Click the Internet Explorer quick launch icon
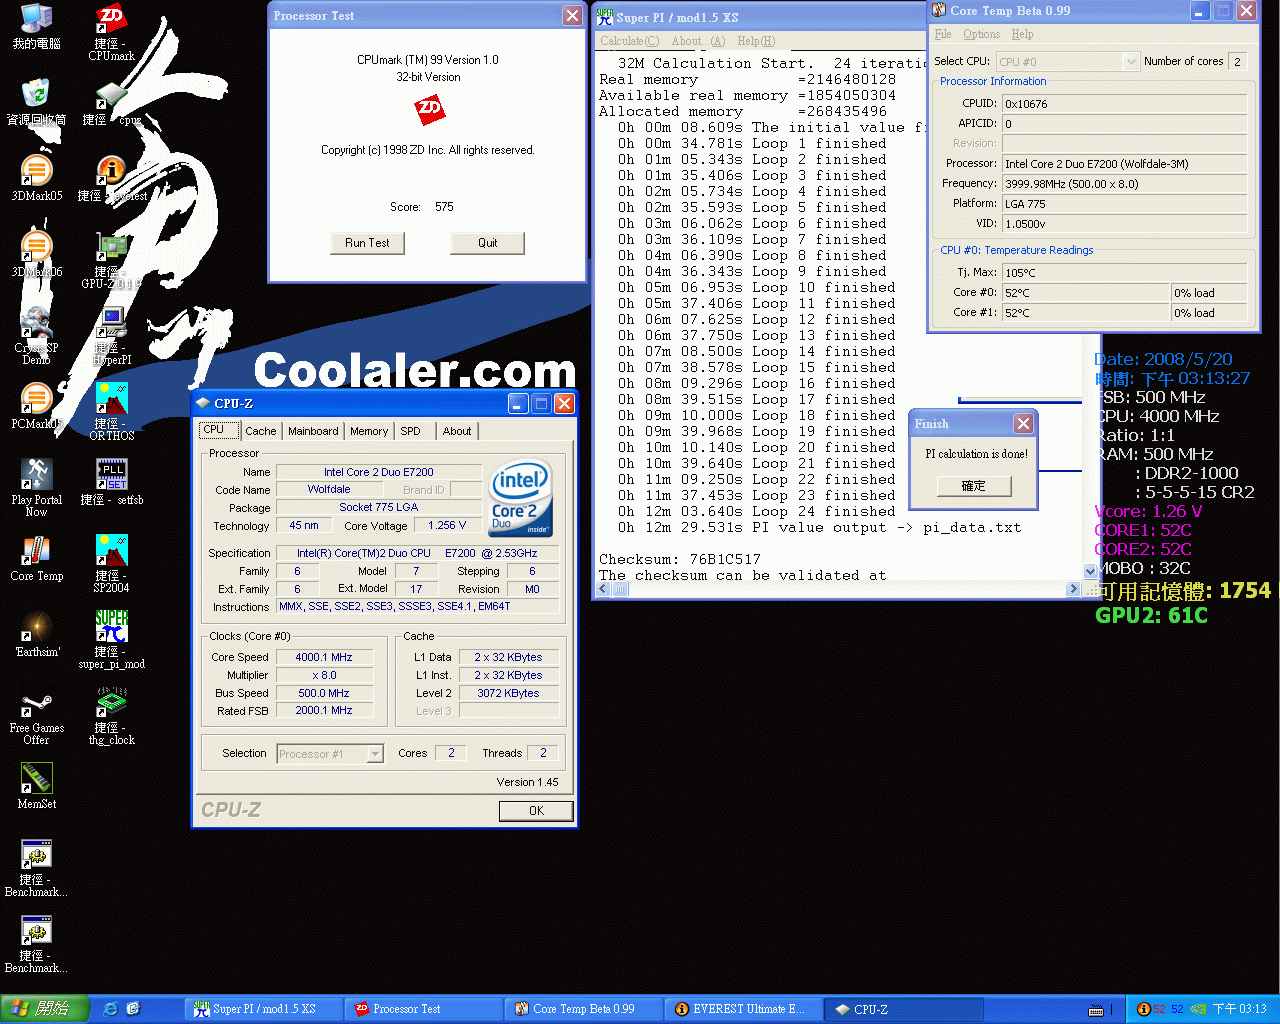Viewport: 1280px width, 1024px height. [110, 1009]
